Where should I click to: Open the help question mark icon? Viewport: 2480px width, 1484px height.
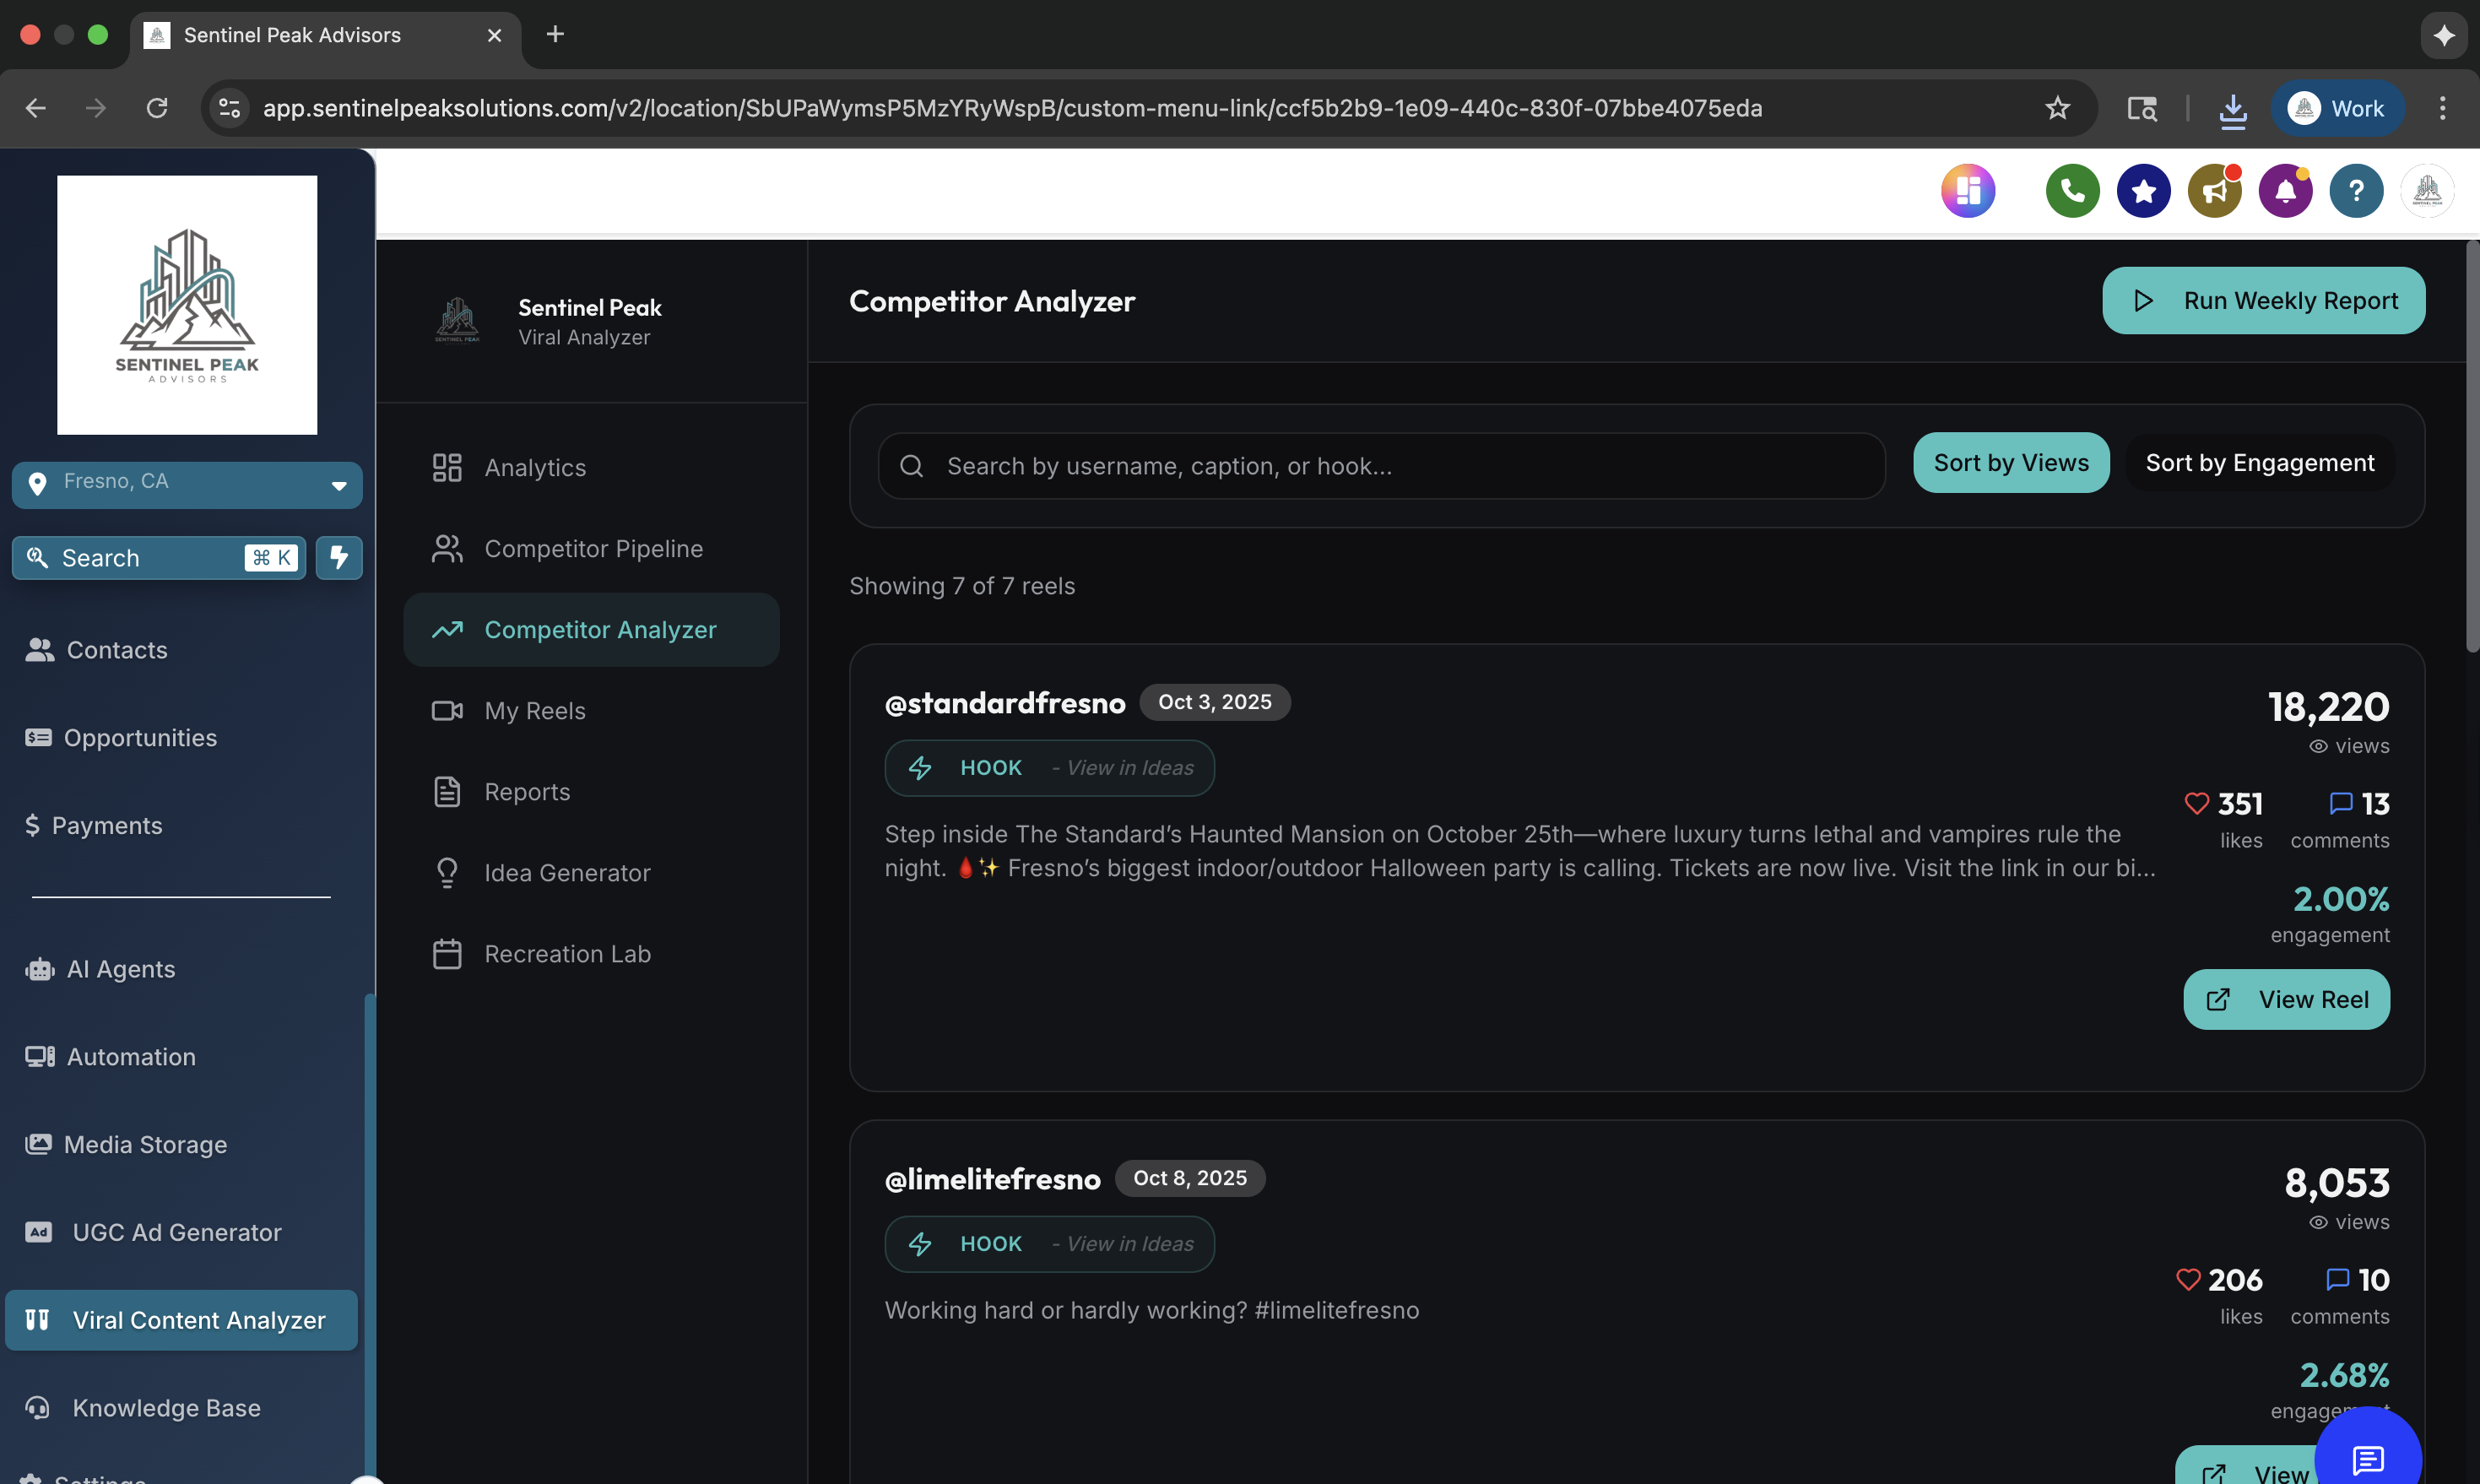pyautogui.click(x=2357, y=190)
